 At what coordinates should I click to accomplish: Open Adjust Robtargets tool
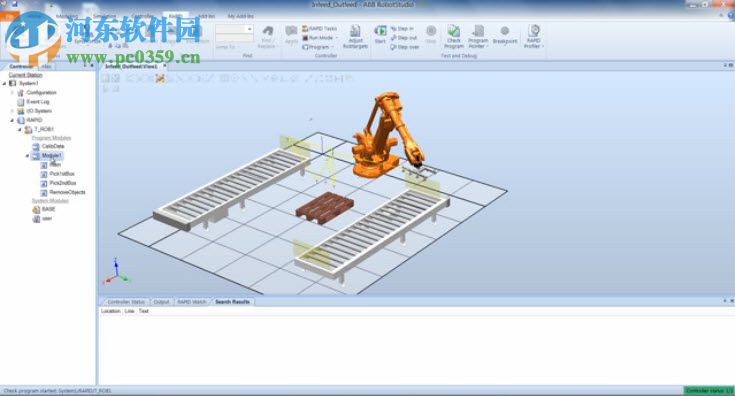tap(355, 37)
